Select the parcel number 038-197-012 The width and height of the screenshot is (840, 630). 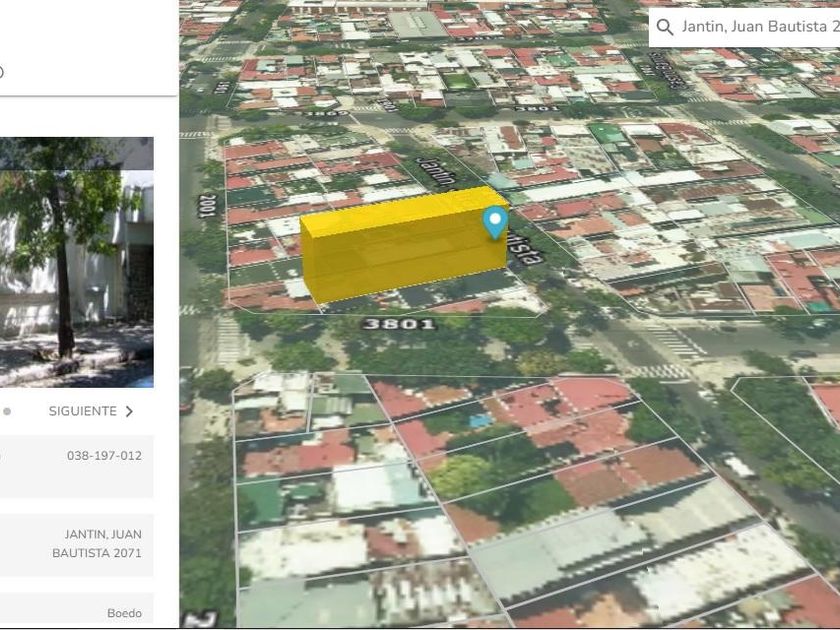pyautogui.click(x=104, y=456)
